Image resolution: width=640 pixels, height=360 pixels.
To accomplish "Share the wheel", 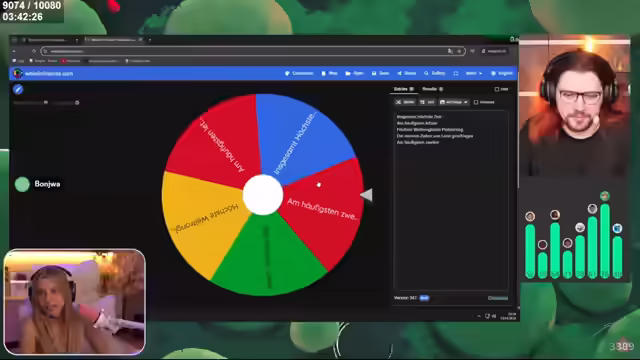I will (407, 73).
